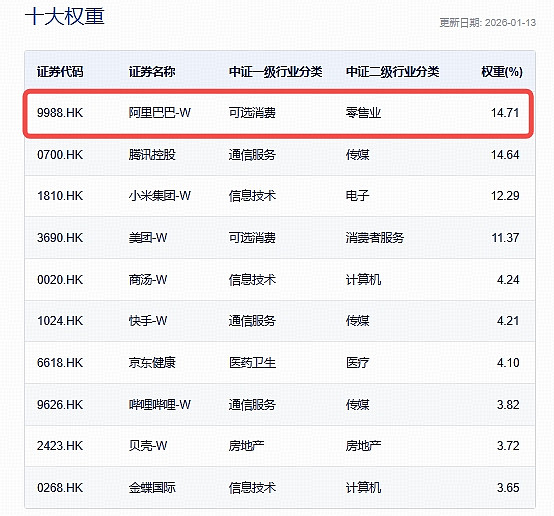This screenshot has width=554, height=516.
Task: Click the weight value 14.71
Action: 505,113
